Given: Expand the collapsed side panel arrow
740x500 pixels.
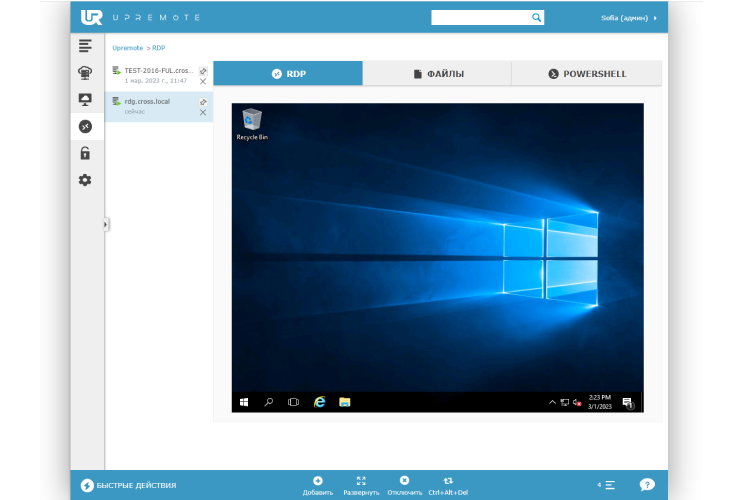Looking at the screenshot, I should pyautogui.click(x=106, y=225).
